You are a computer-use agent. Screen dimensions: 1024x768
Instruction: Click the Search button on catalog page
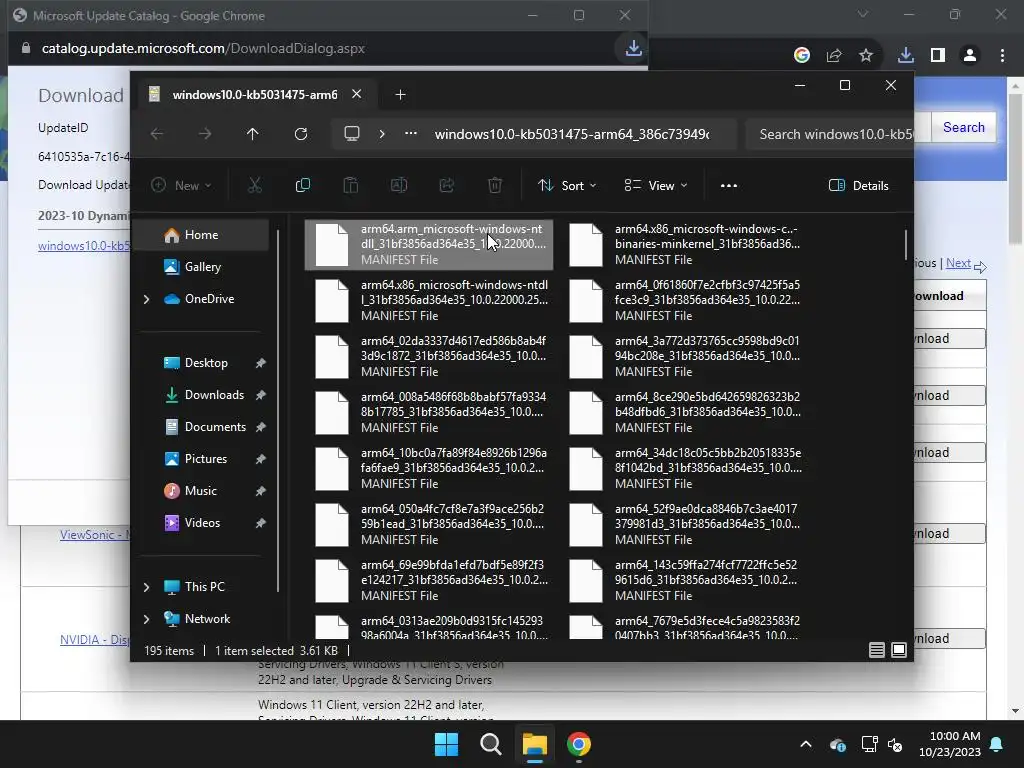(963, 127)
